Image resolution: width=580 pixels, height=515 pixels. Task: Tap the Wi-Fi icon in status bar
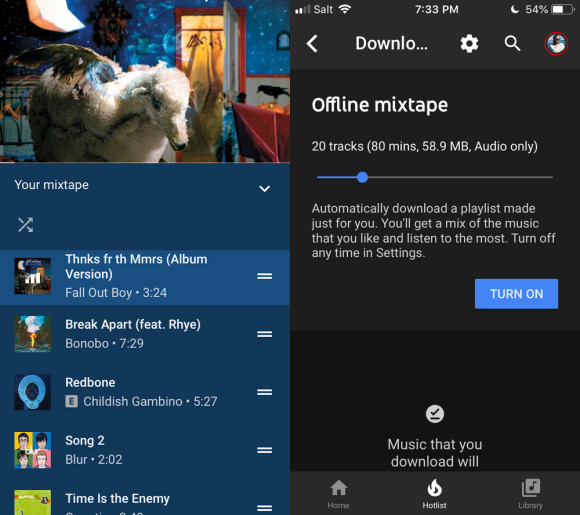point(345,9)
